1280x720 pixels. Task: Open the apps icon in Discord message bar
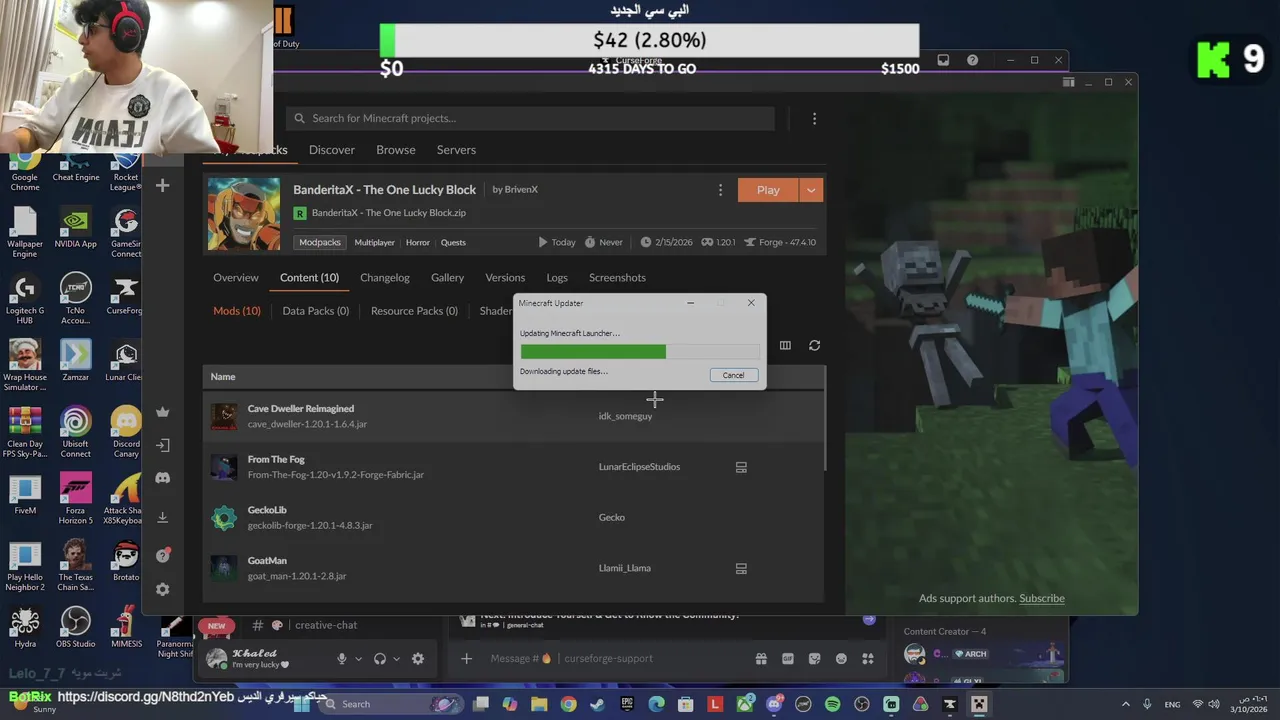pyautogui.click(x=868, y=659)
